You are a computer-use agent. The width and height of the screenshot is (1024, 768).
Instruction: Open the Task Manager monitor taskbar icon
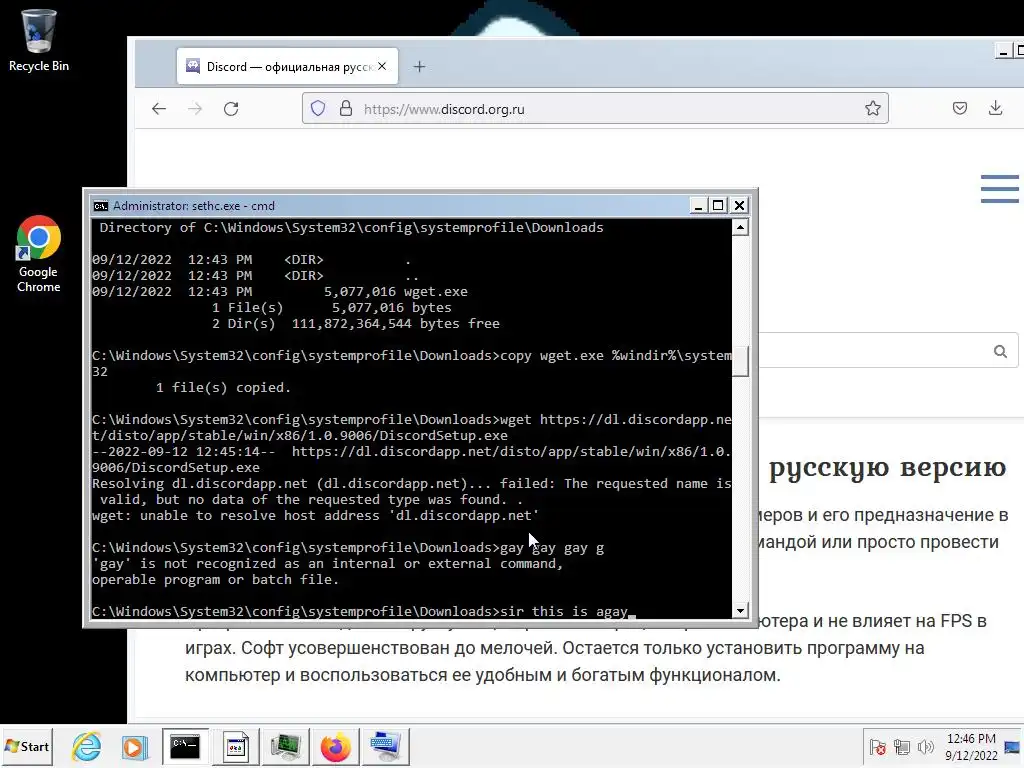[285, 746]
